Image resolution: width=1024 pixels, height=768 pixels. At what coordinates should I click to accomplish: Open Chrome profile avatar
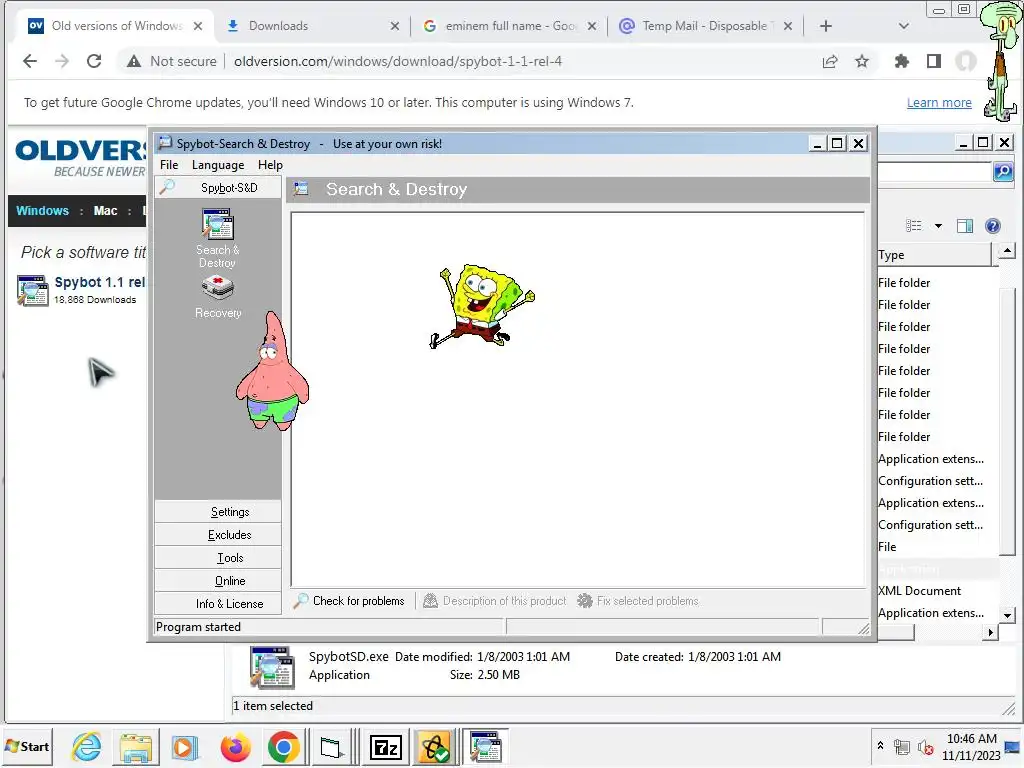[x=966, y=61]
